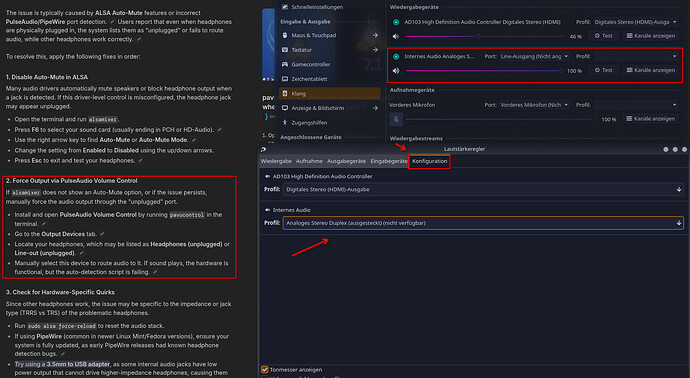The image size is (690, 378).
Task: Click the '1. Disable Auto-Mute in ALSA' heading
Action: coord(47,77)
